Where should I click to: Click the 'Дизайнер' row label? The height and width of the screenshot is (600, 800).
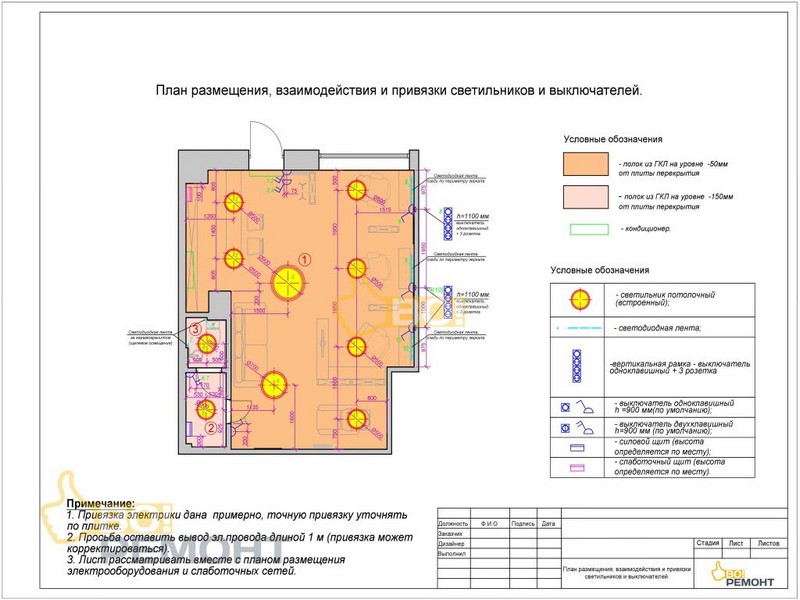click(x=451, y=544)
